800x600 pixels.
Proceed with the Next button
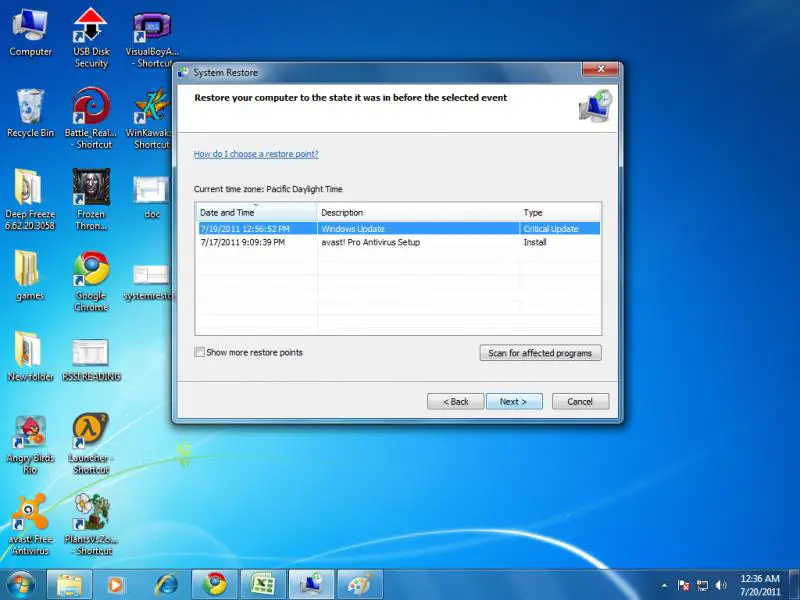click(x=514, y=402)
